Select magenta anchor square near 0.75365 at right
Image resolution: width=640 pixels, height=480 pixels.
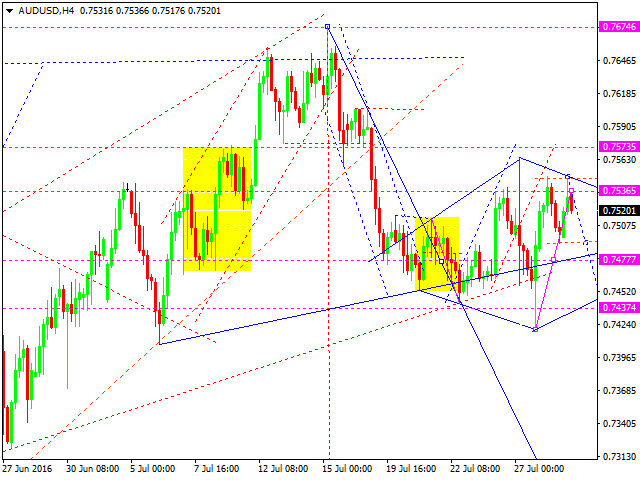(x=571, y=191)
